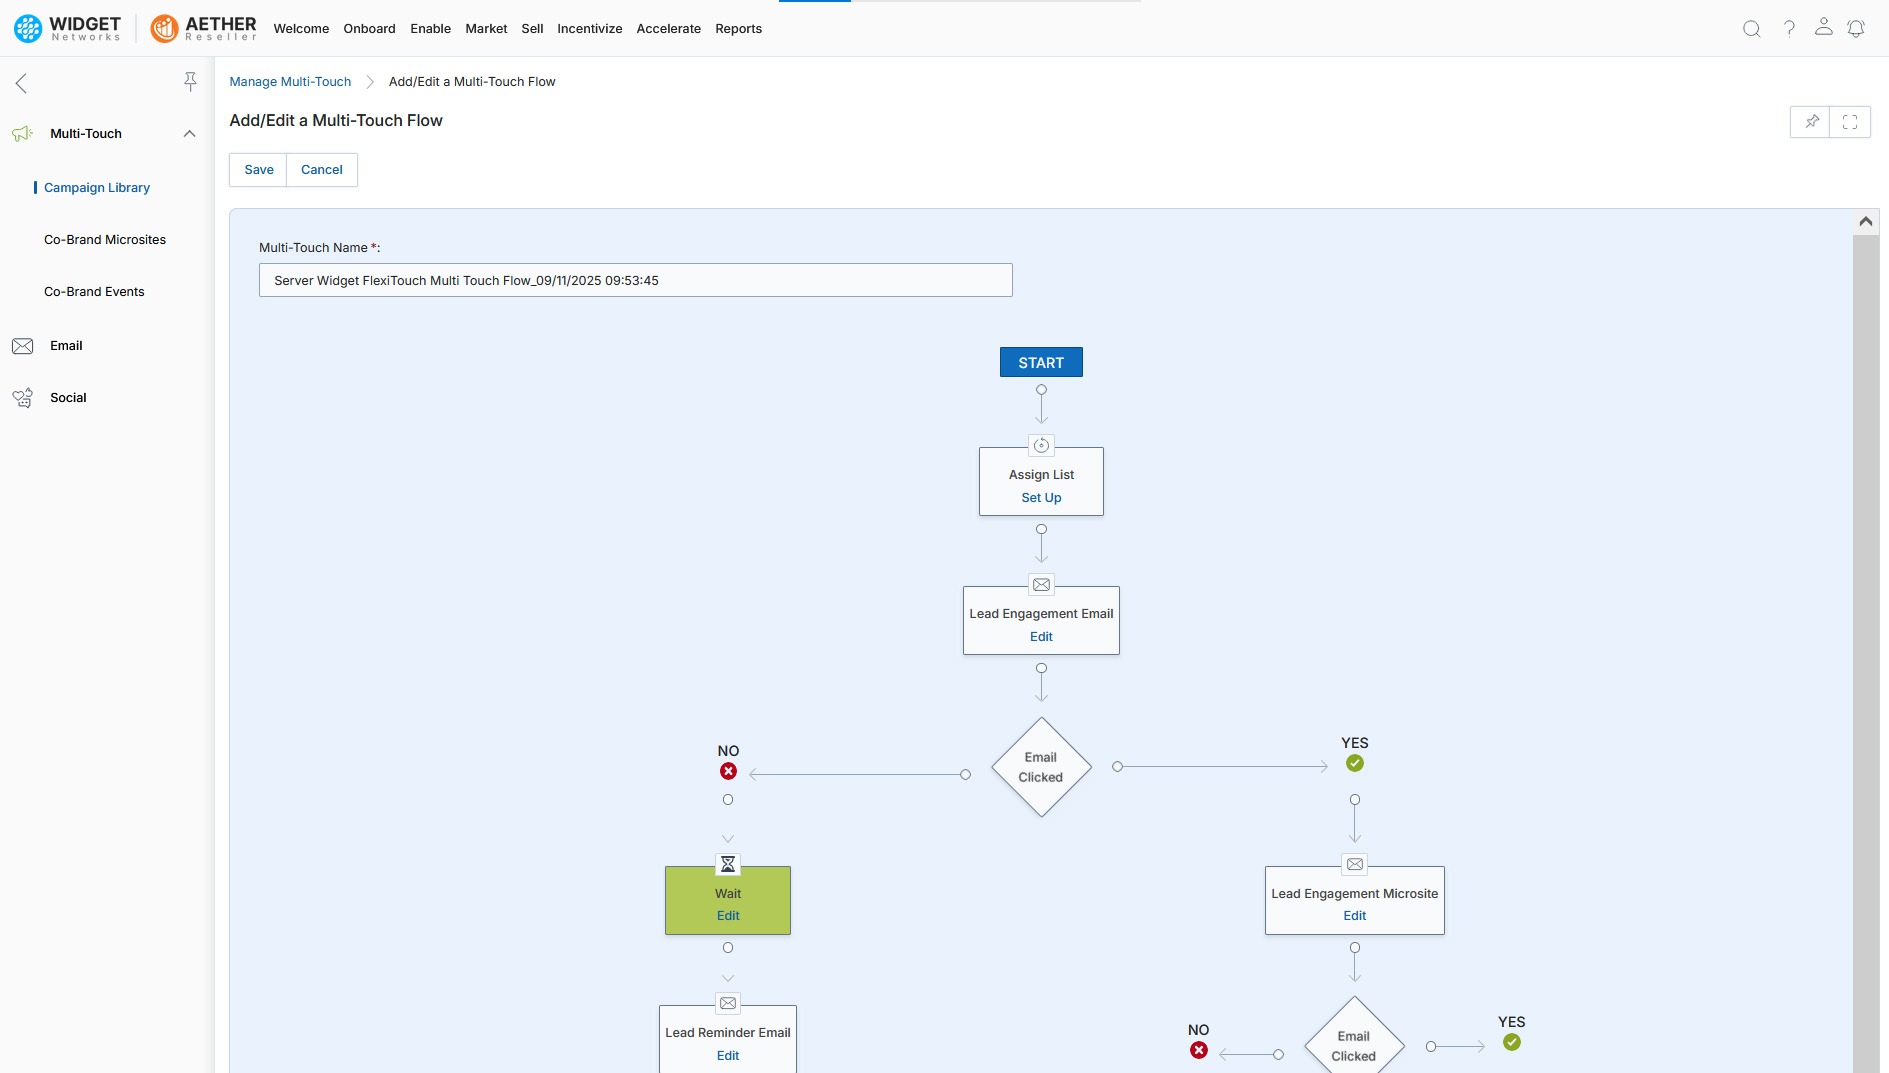Pin the sidebar with pushpin icon
This screenshot has height=1073, width=1889.
coord(190,82)
